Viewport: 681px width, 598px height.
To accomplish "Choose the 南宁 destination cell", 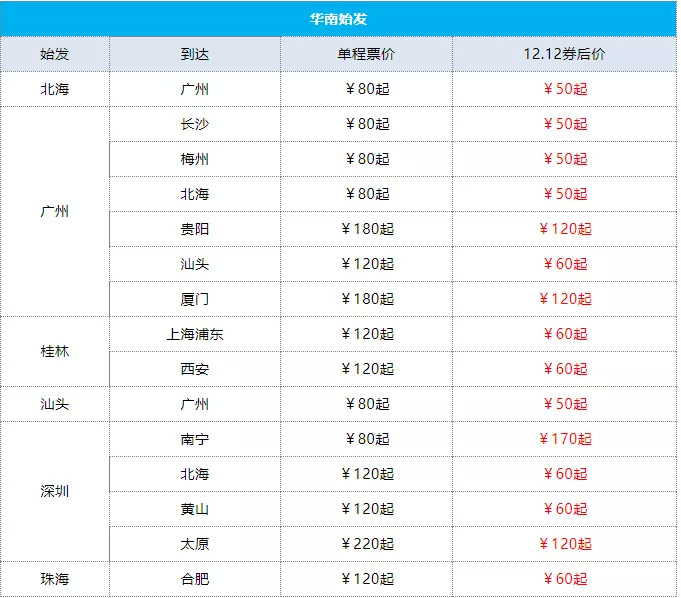I will 195,439.
